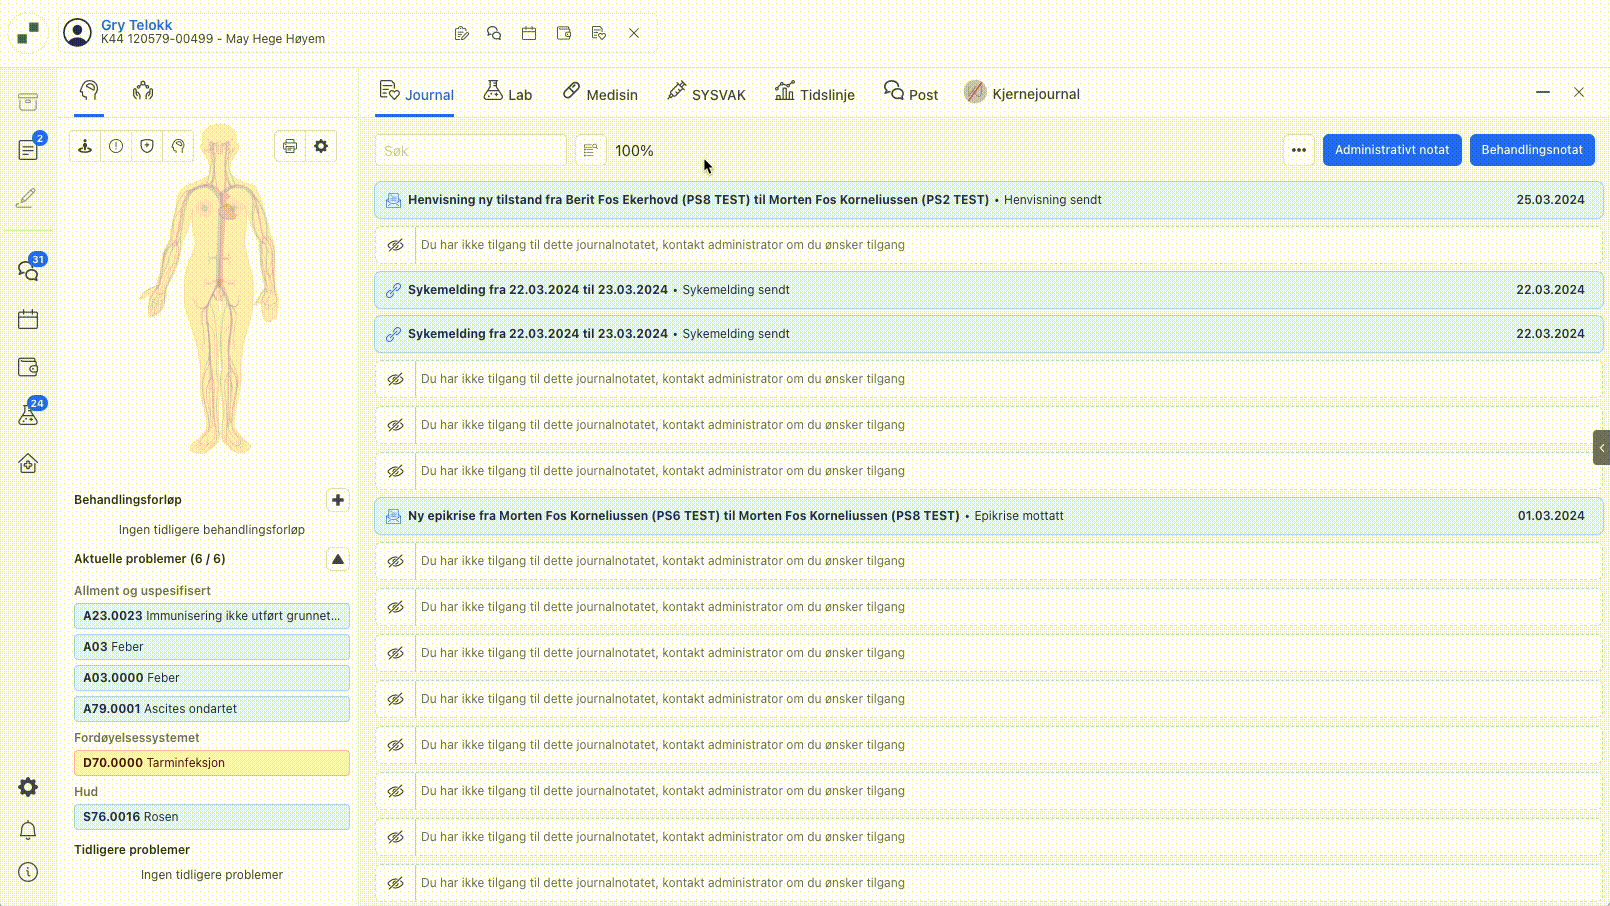Image resolution: width=1610 pixels, height=906 pixels.
Task: Click the Behandlingsnotat button
Action: [1532, 150]
